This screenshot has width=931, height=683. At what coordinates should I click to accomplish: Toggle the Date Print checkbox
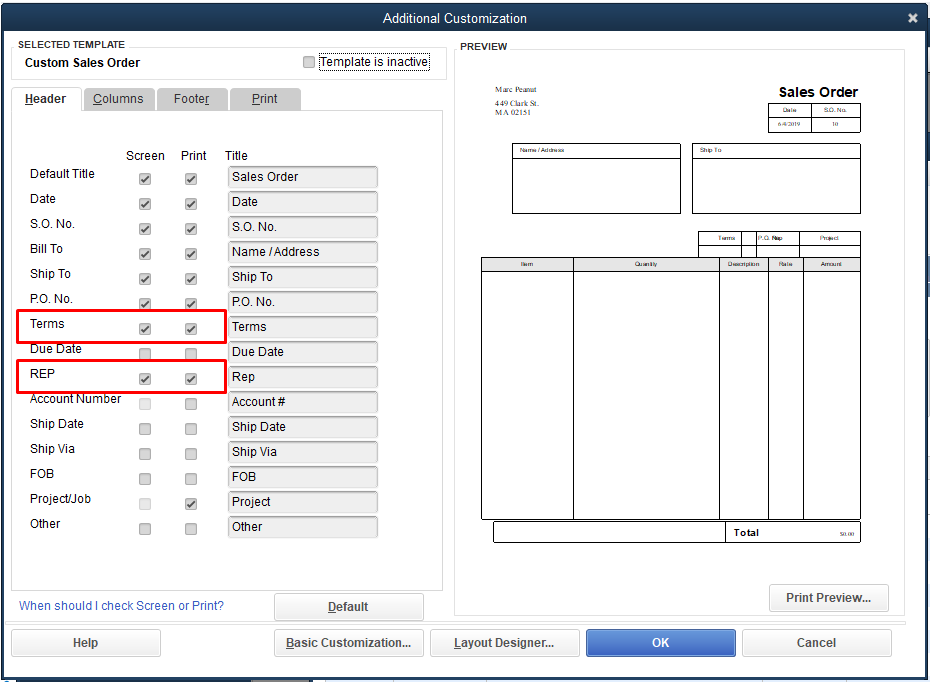191,204
